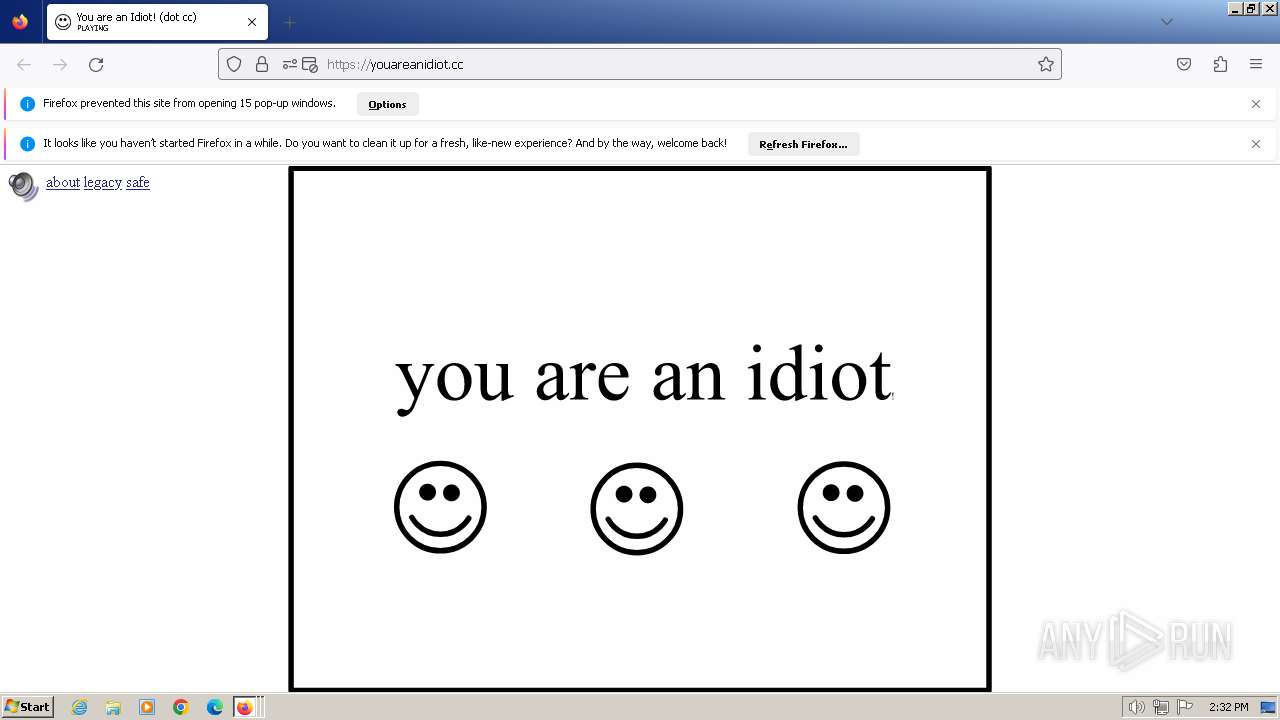Toggle the page's speaker sound icon
1280x720 pixels.
point(23,186)
